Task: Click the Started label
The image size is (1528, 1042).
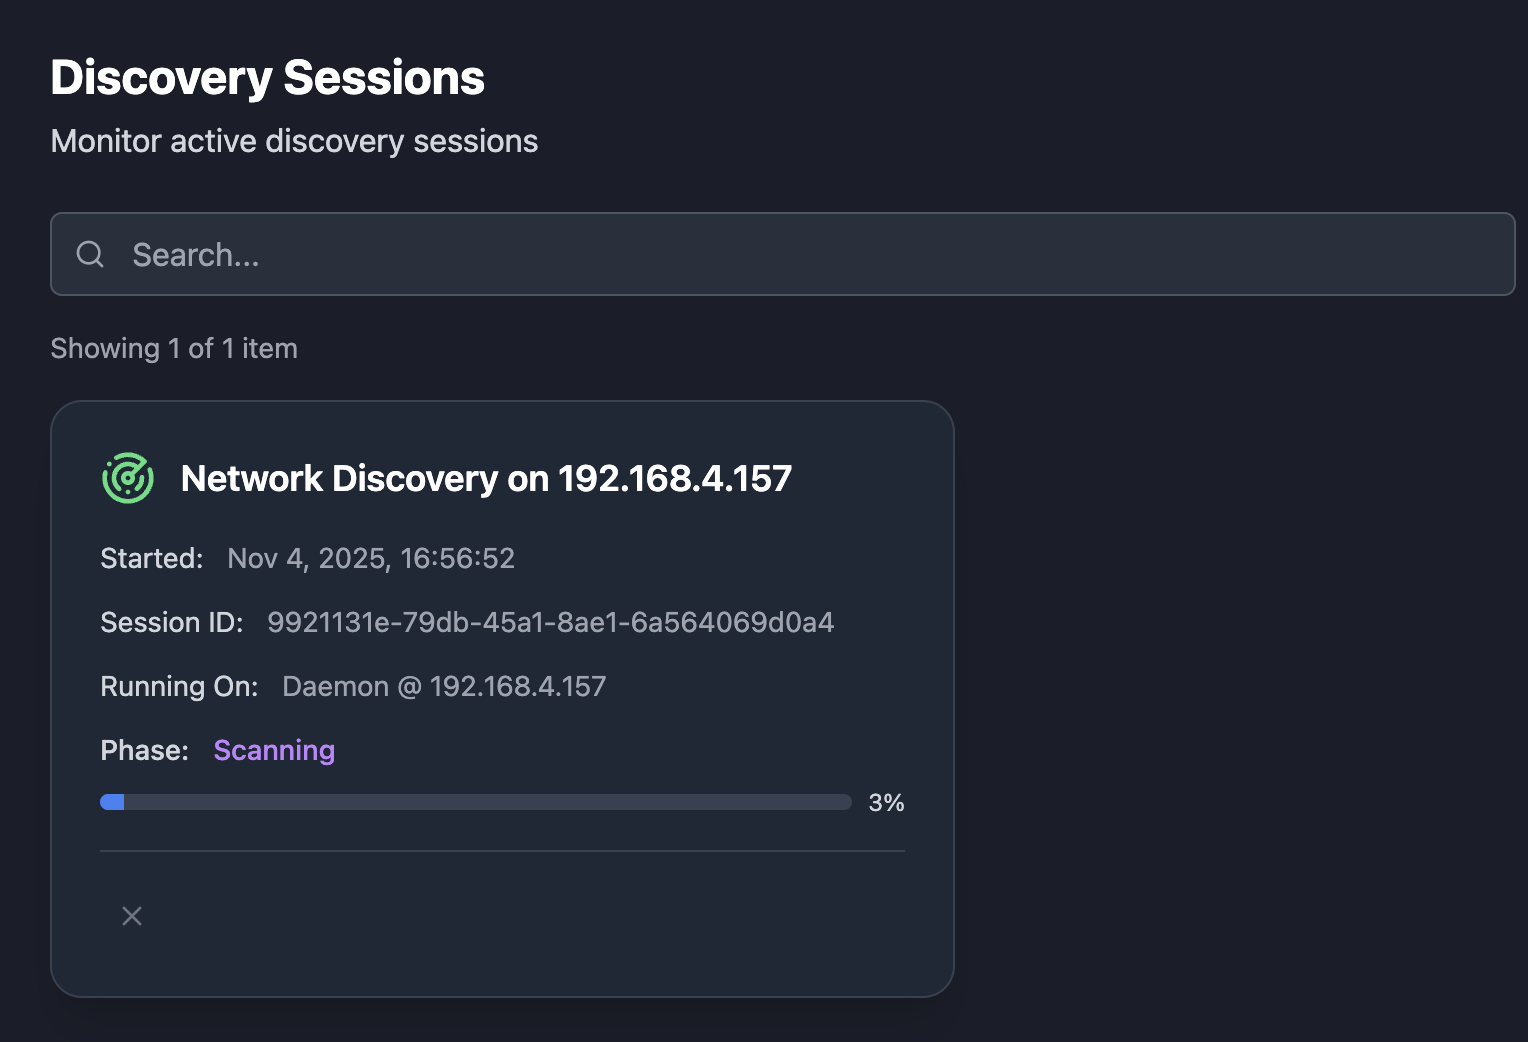Action: (152, 558)
